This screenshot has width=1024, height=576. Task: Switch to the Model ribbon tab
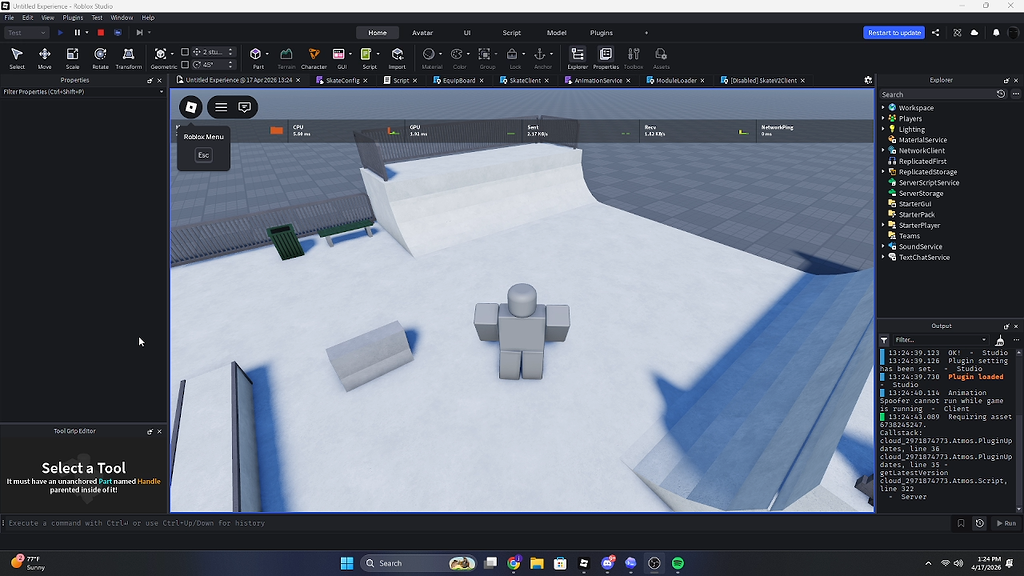coord(556,33)
